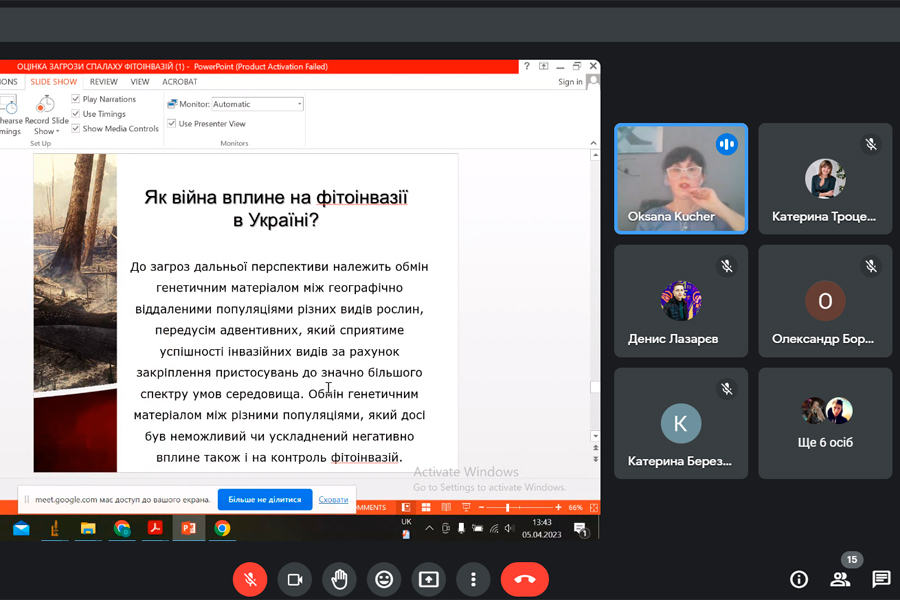900x600 pixels.
Task: Click 'Сховати' link in sharing bar
Action: point(333,500)
